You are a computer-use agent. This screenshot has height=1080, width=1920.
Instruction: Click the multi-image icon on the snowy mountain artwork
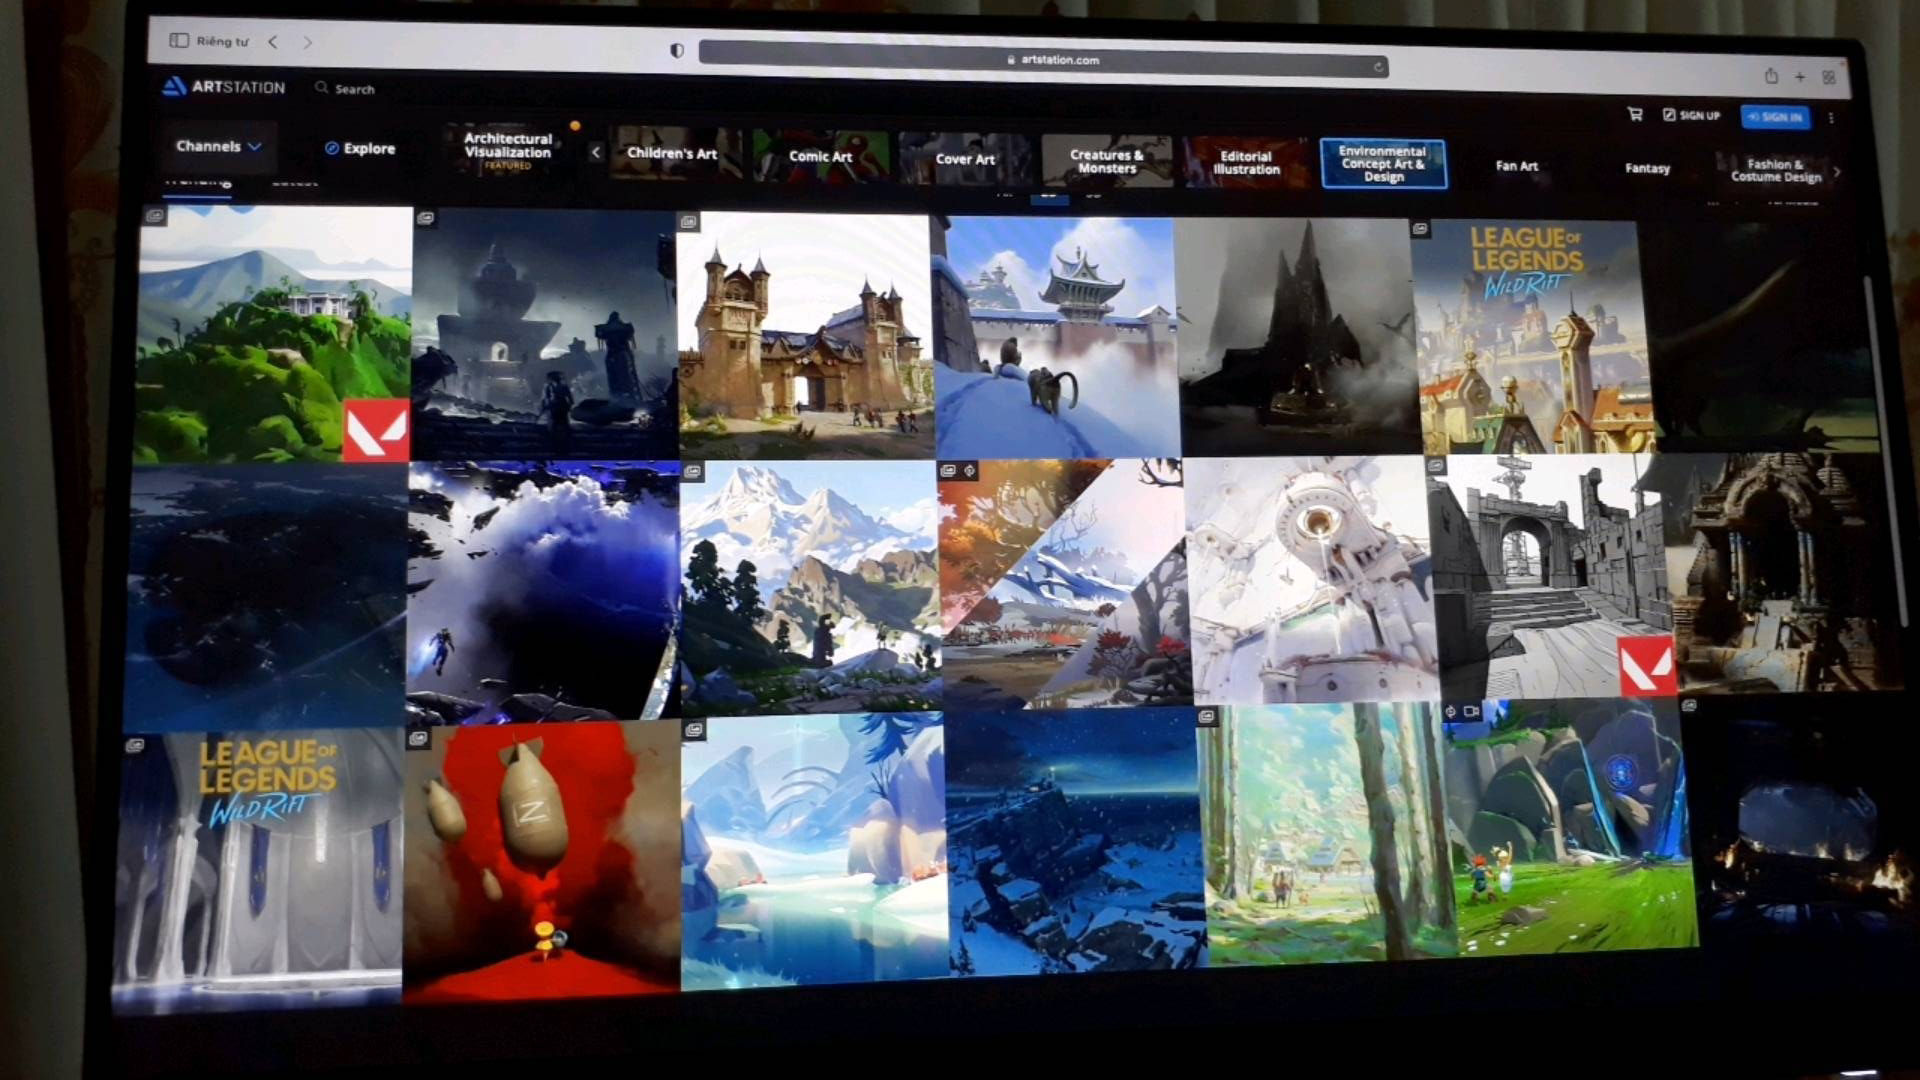(x=692, y=471)
